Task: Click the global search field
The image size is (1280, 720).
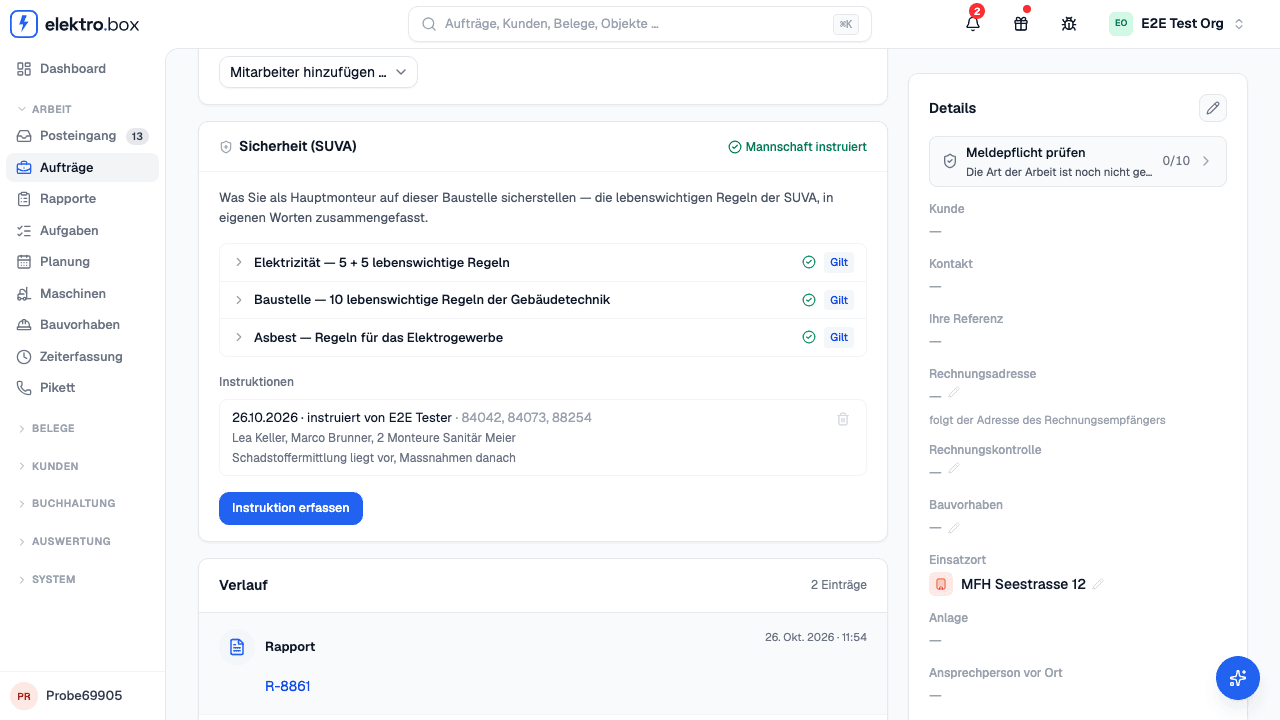Action: click(640, 24)
